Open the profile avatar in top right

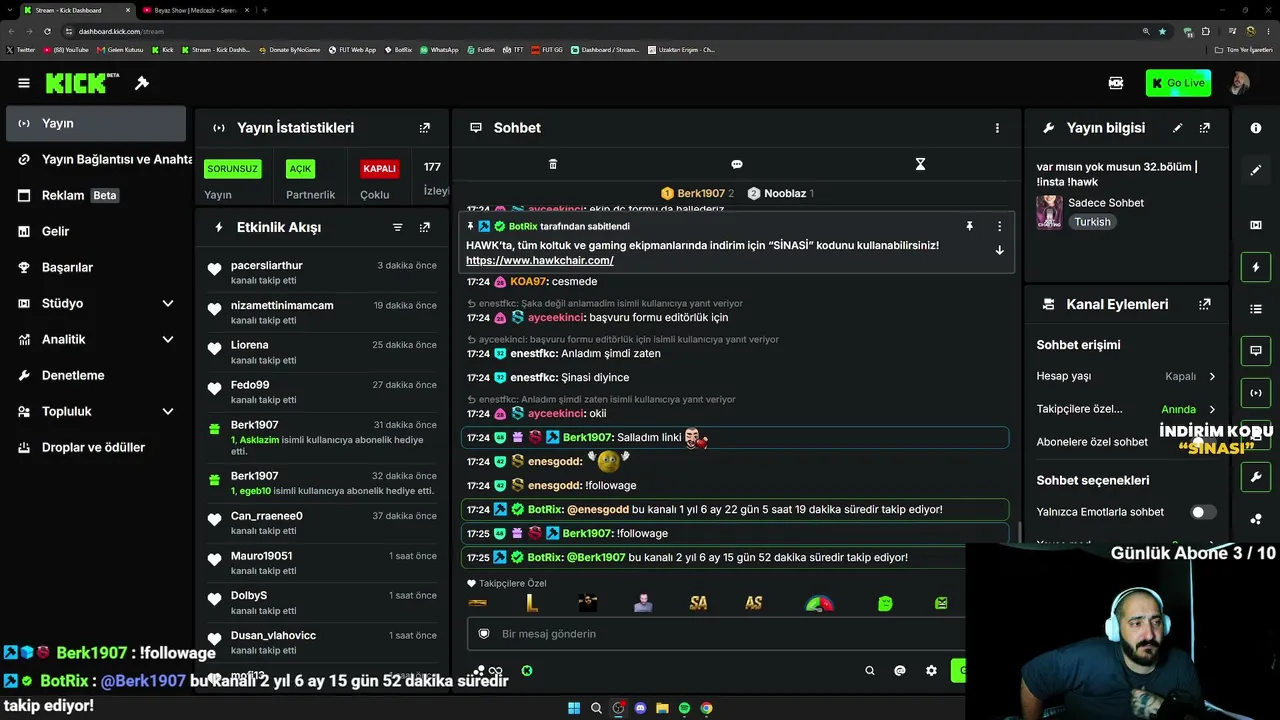pyautogui.click(x=1239, y=83)
